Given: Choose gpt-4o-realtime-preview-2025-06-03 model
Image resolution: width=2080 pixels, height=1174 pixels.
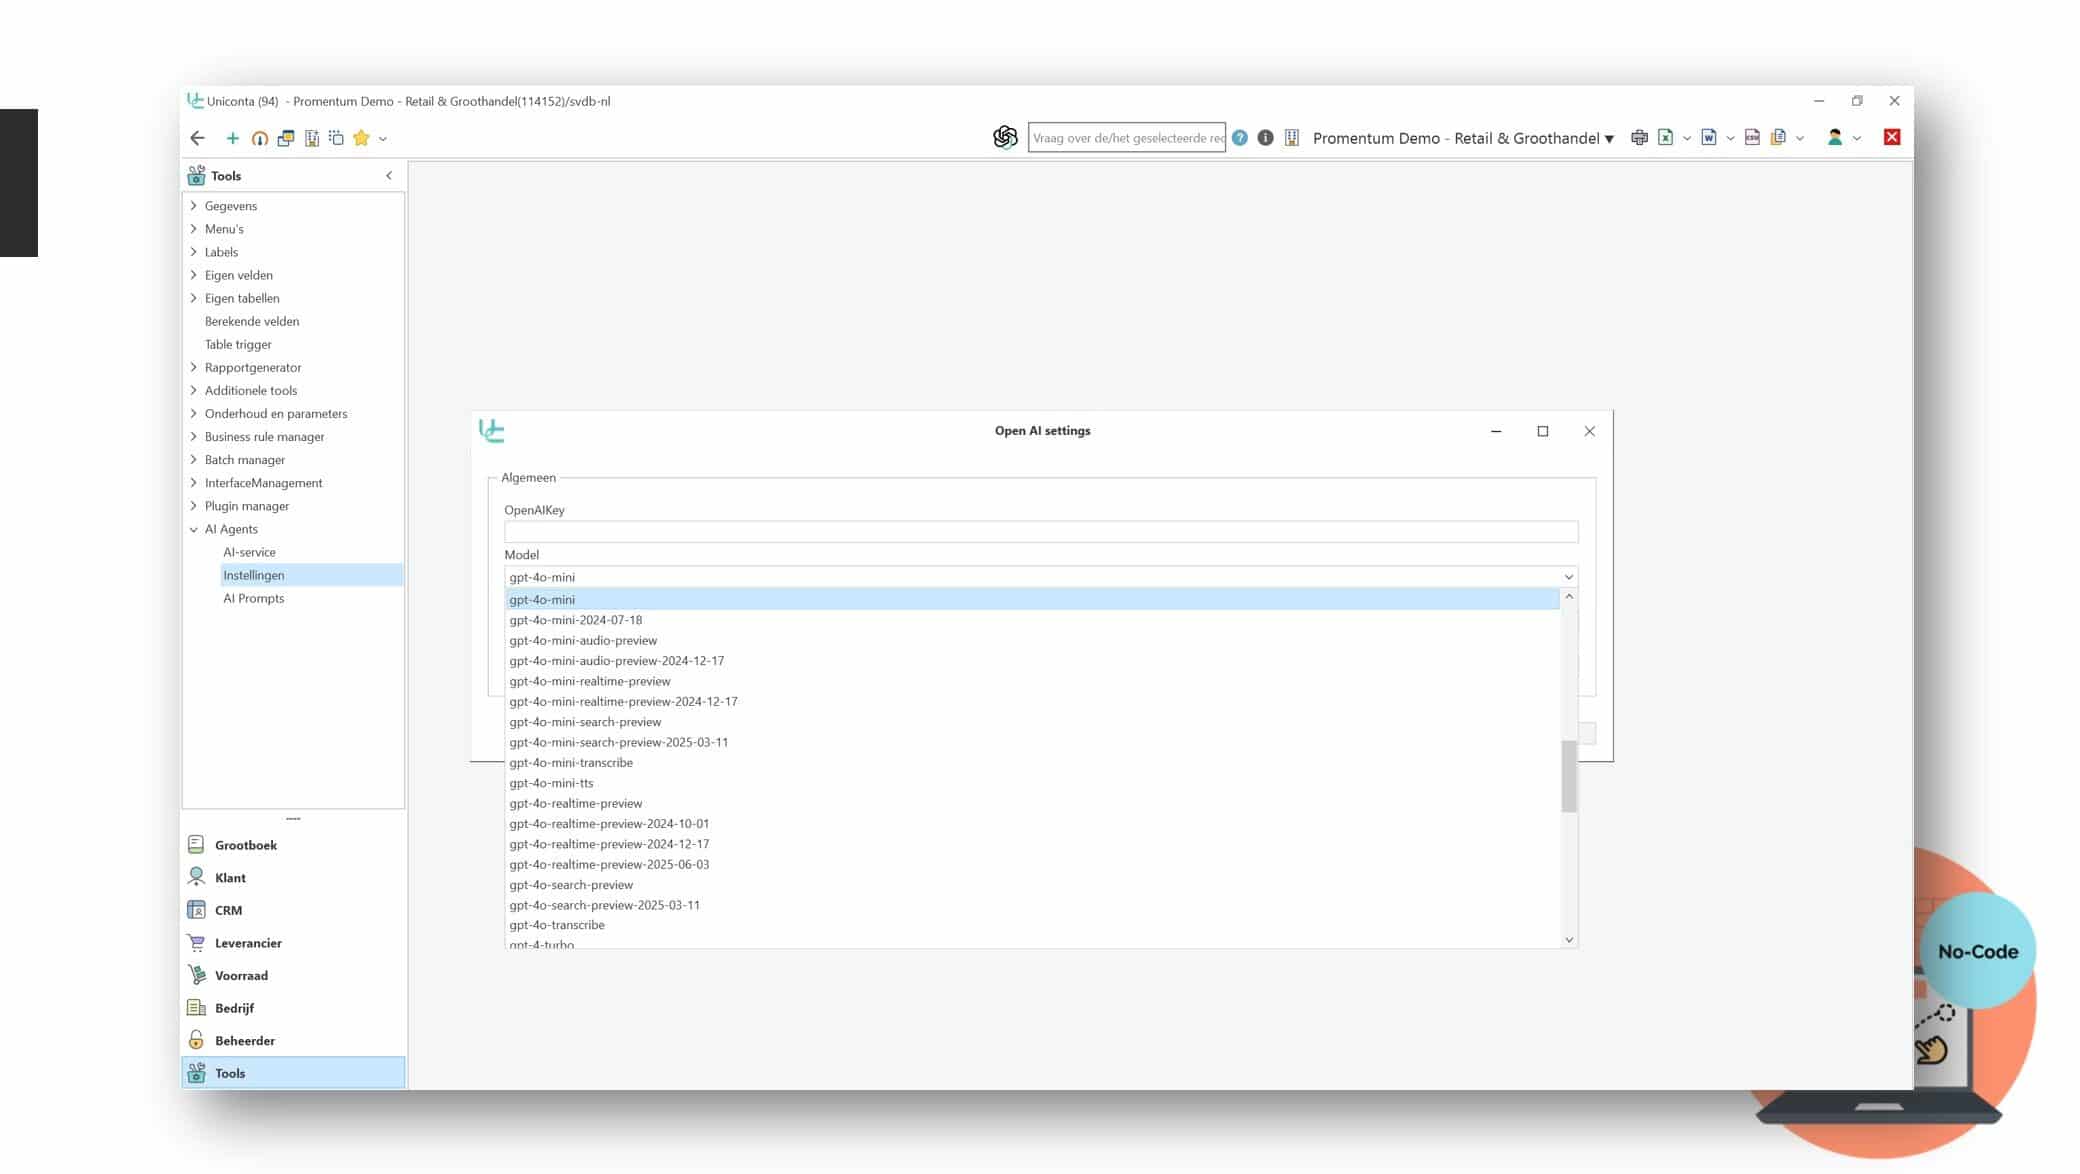Looking at the screenshot, I should pyautogui.click(x=1032, y=864).
